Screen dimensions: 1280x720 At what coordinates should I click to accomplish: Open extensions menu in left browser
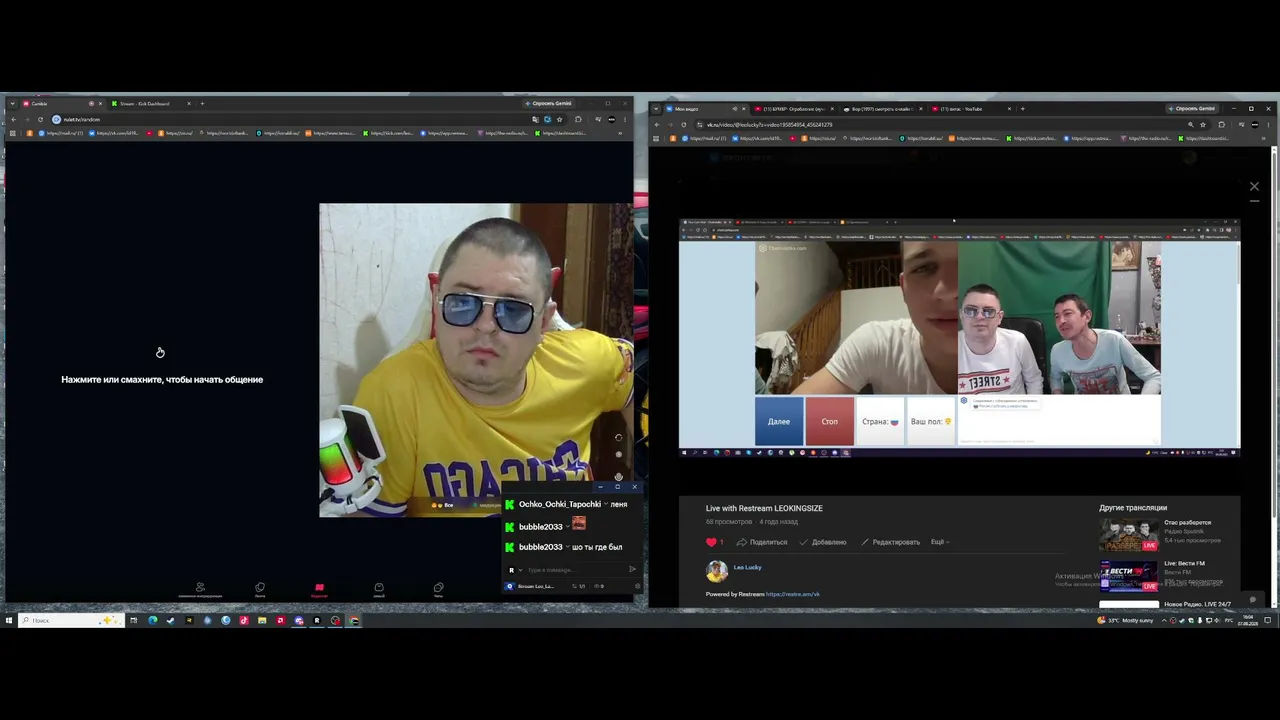coord(578,119)
